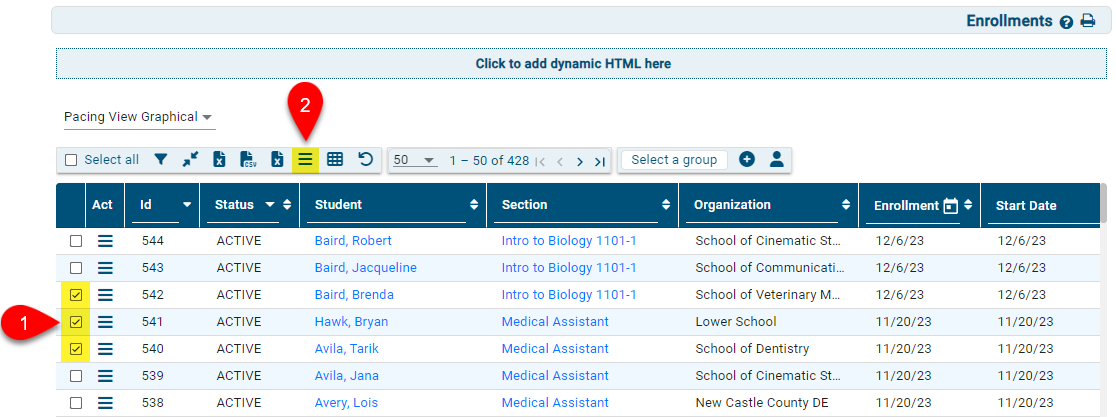The height and width of the screenshot is (417, 1116).
Task: Open the Pacing View Graphical dropdown
Action: [x=139, y=117]
